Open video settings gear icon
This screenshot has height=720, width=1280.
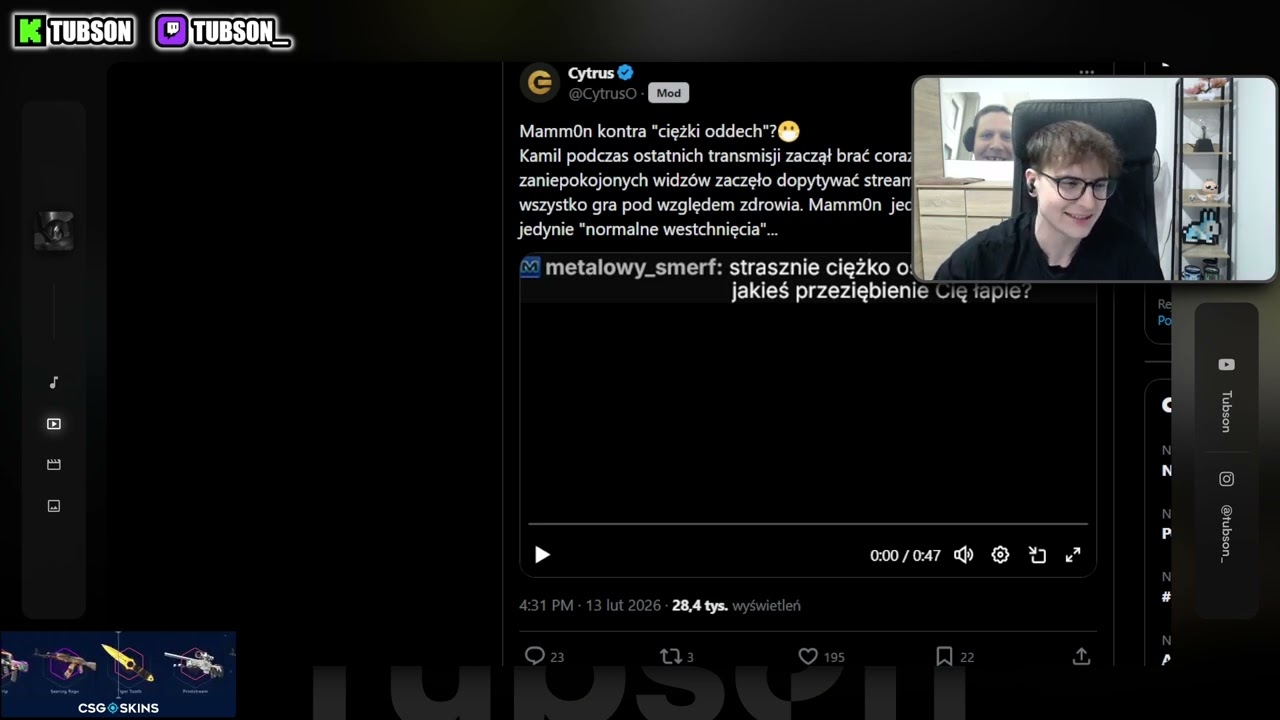click(x=1000, y=555)
